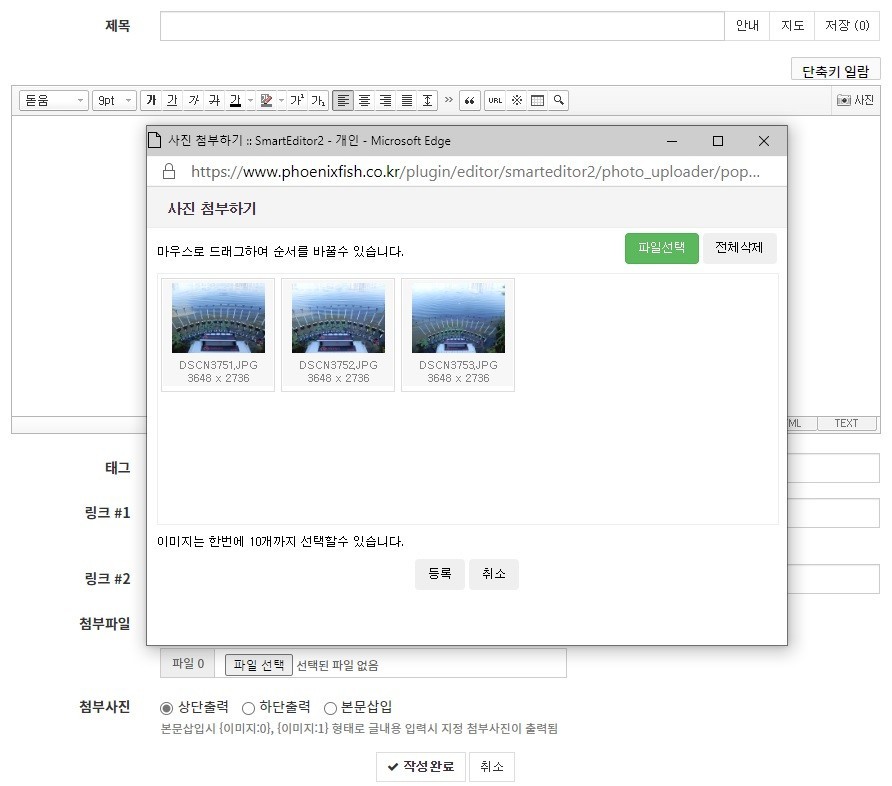The width and height of the screenshot is (892, 786).
Task: Toggle underline text formatting
Action: point(172,101)
